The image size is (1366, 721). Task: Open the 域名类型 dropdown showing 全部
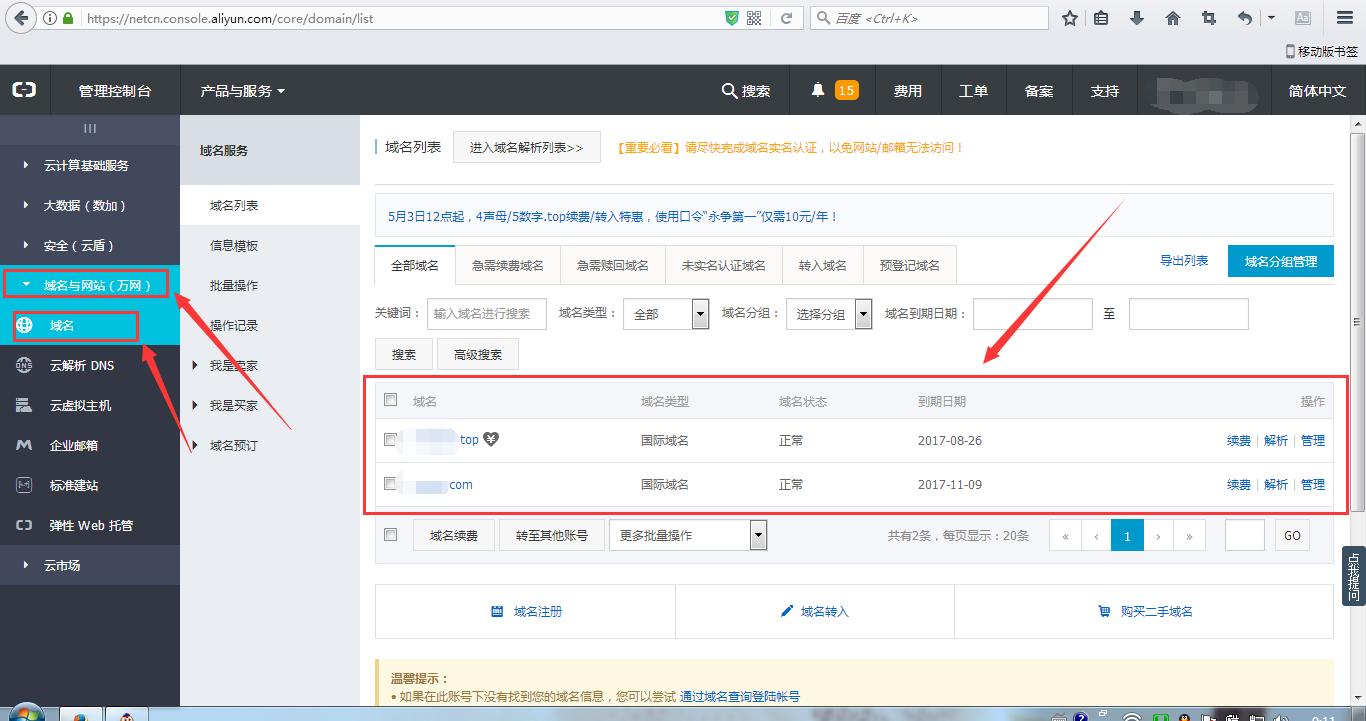point(666,313)
